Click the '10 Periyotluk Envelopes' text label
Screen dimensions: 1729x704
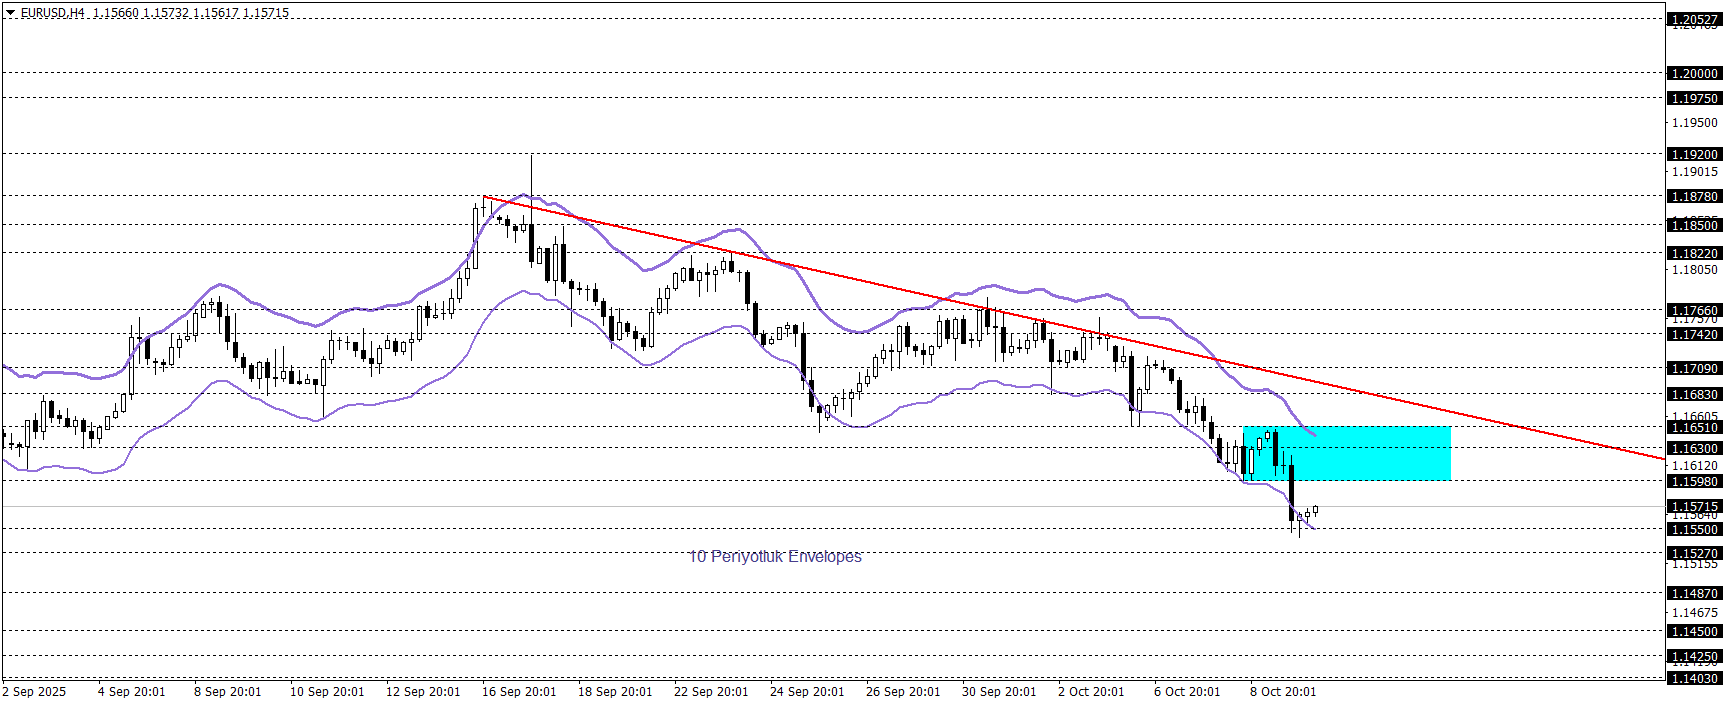pos(775,556)
